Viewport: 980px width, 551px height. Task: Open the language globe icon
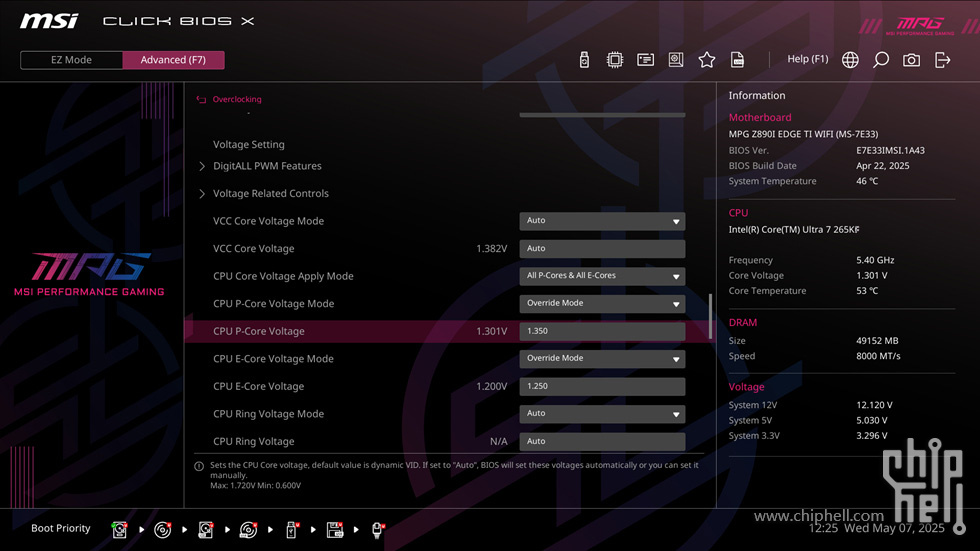tap(850, 59)
